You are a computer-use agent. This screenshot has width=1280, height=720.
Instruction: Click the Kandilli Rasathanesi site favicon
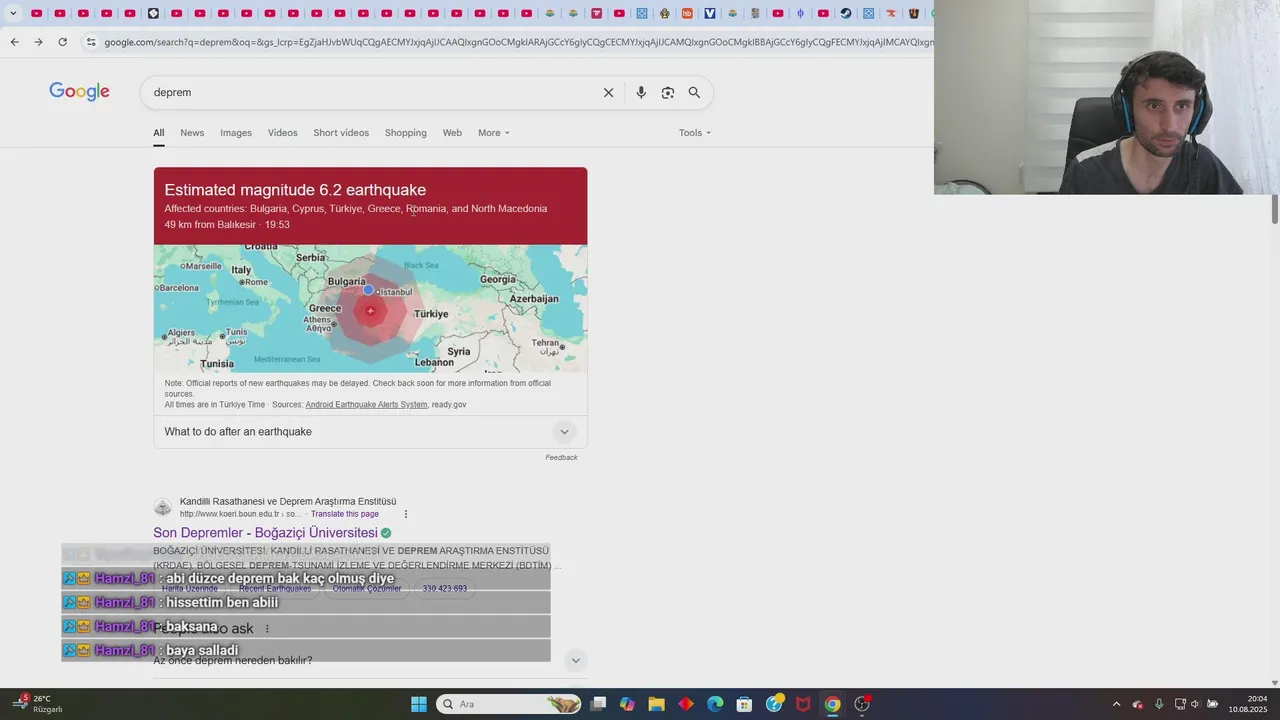coord(163,507)
